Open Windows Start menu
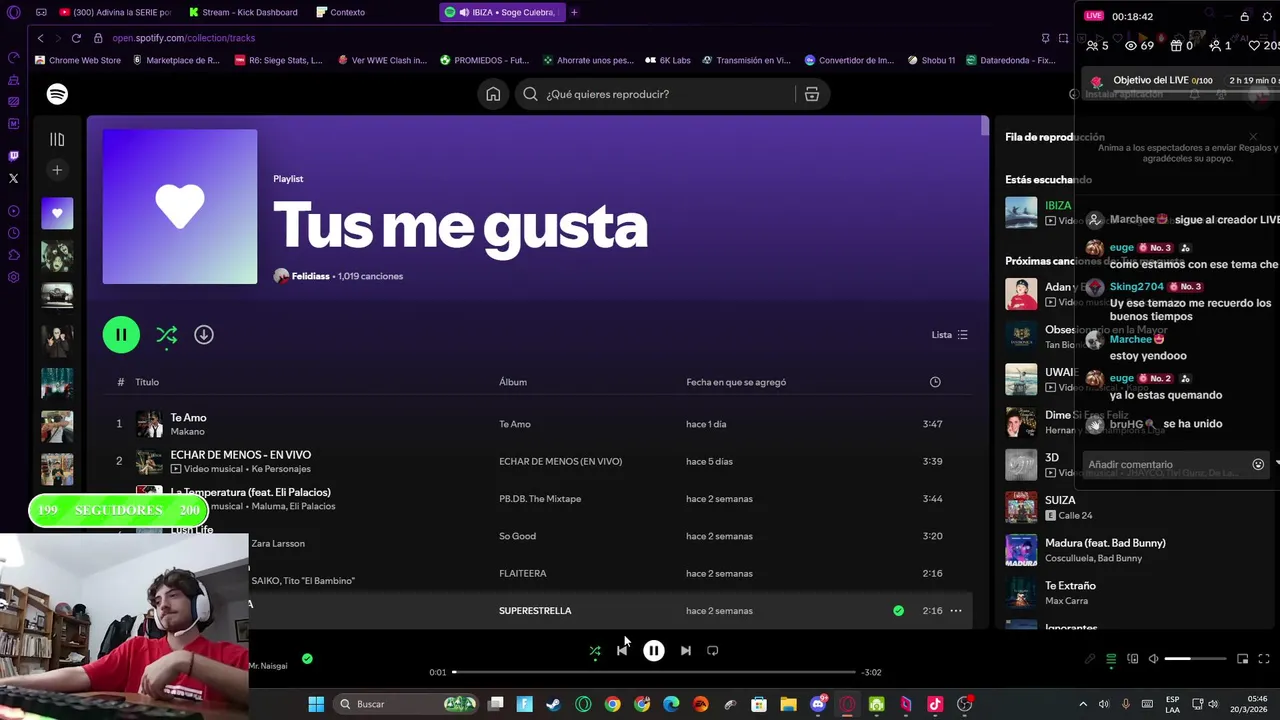 point(316,704)
